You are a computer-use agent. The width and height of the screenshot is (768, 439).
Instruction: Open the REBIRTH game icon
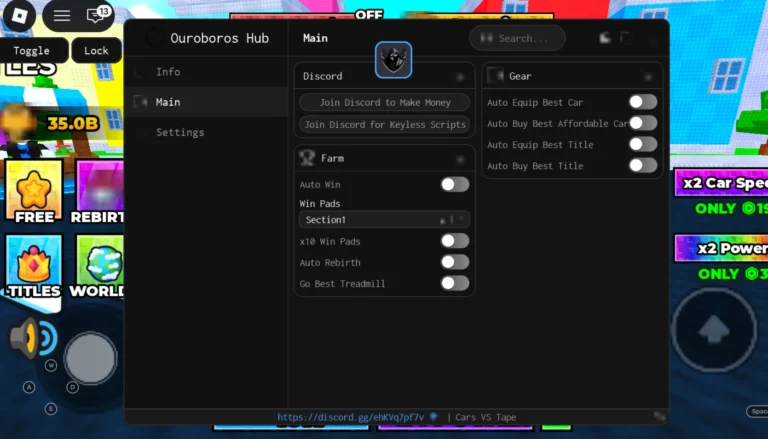click(100, 191)
